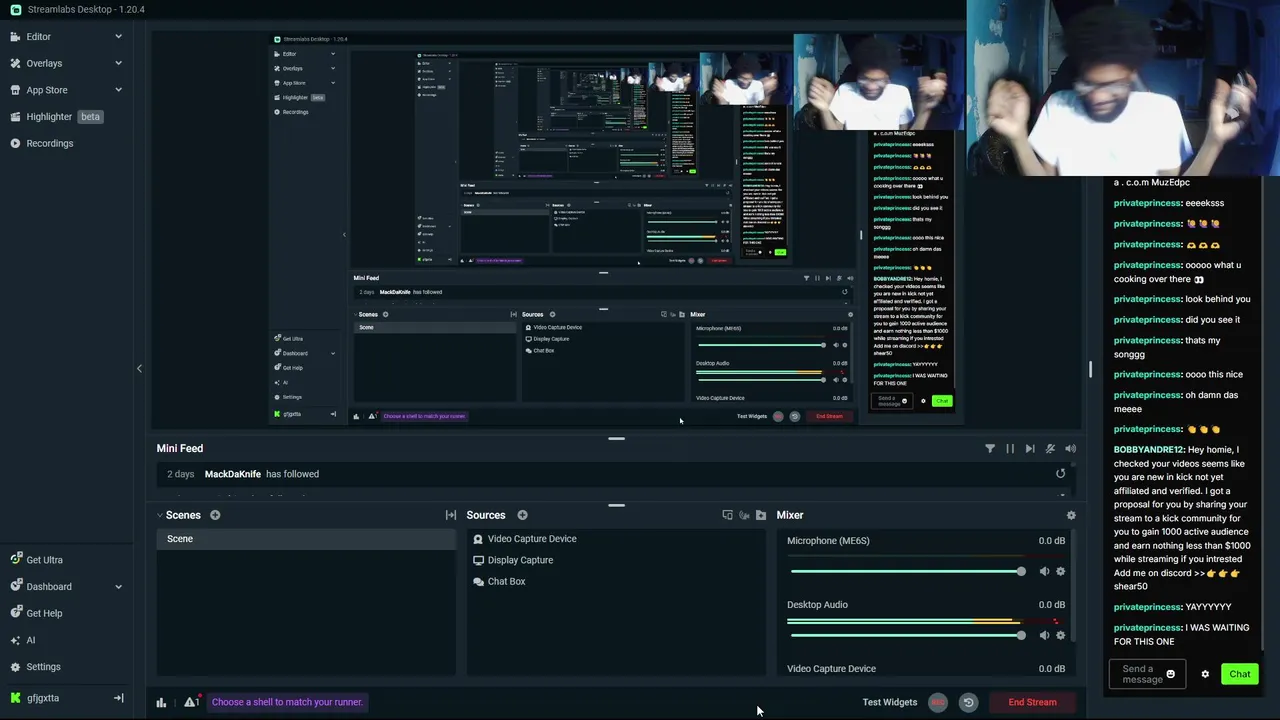Viewport: 1280px width, 720px height.
Task: Open chat settings gear
Action: coord(1205,674)
